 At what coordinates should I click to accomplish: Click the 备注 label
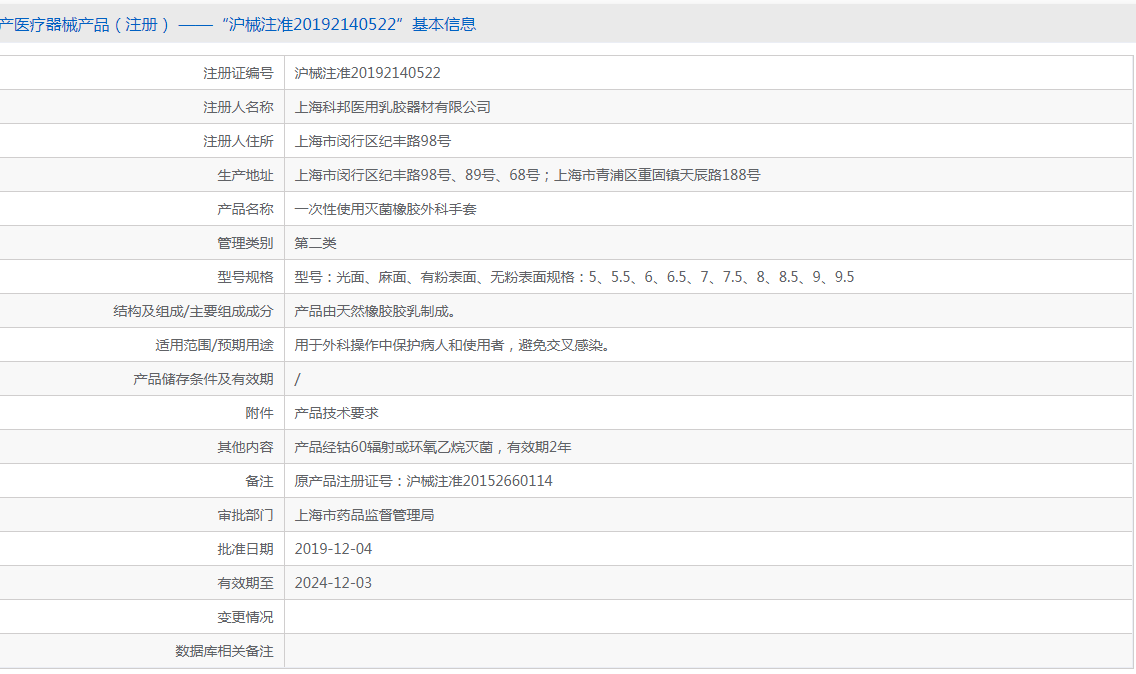point(259,482)
